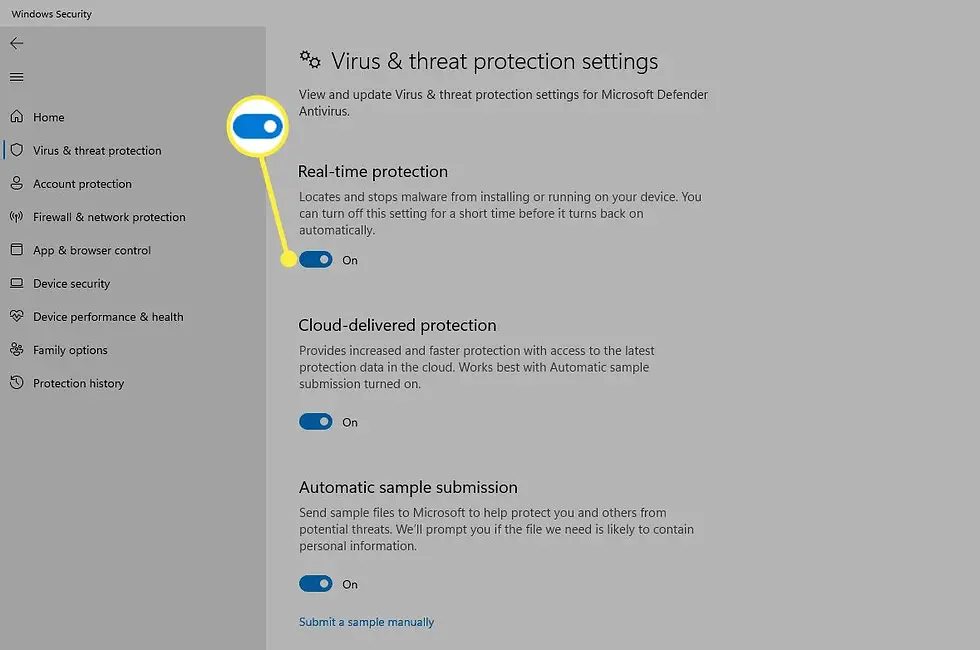Open Firewall & network protection

coord(108,217)
